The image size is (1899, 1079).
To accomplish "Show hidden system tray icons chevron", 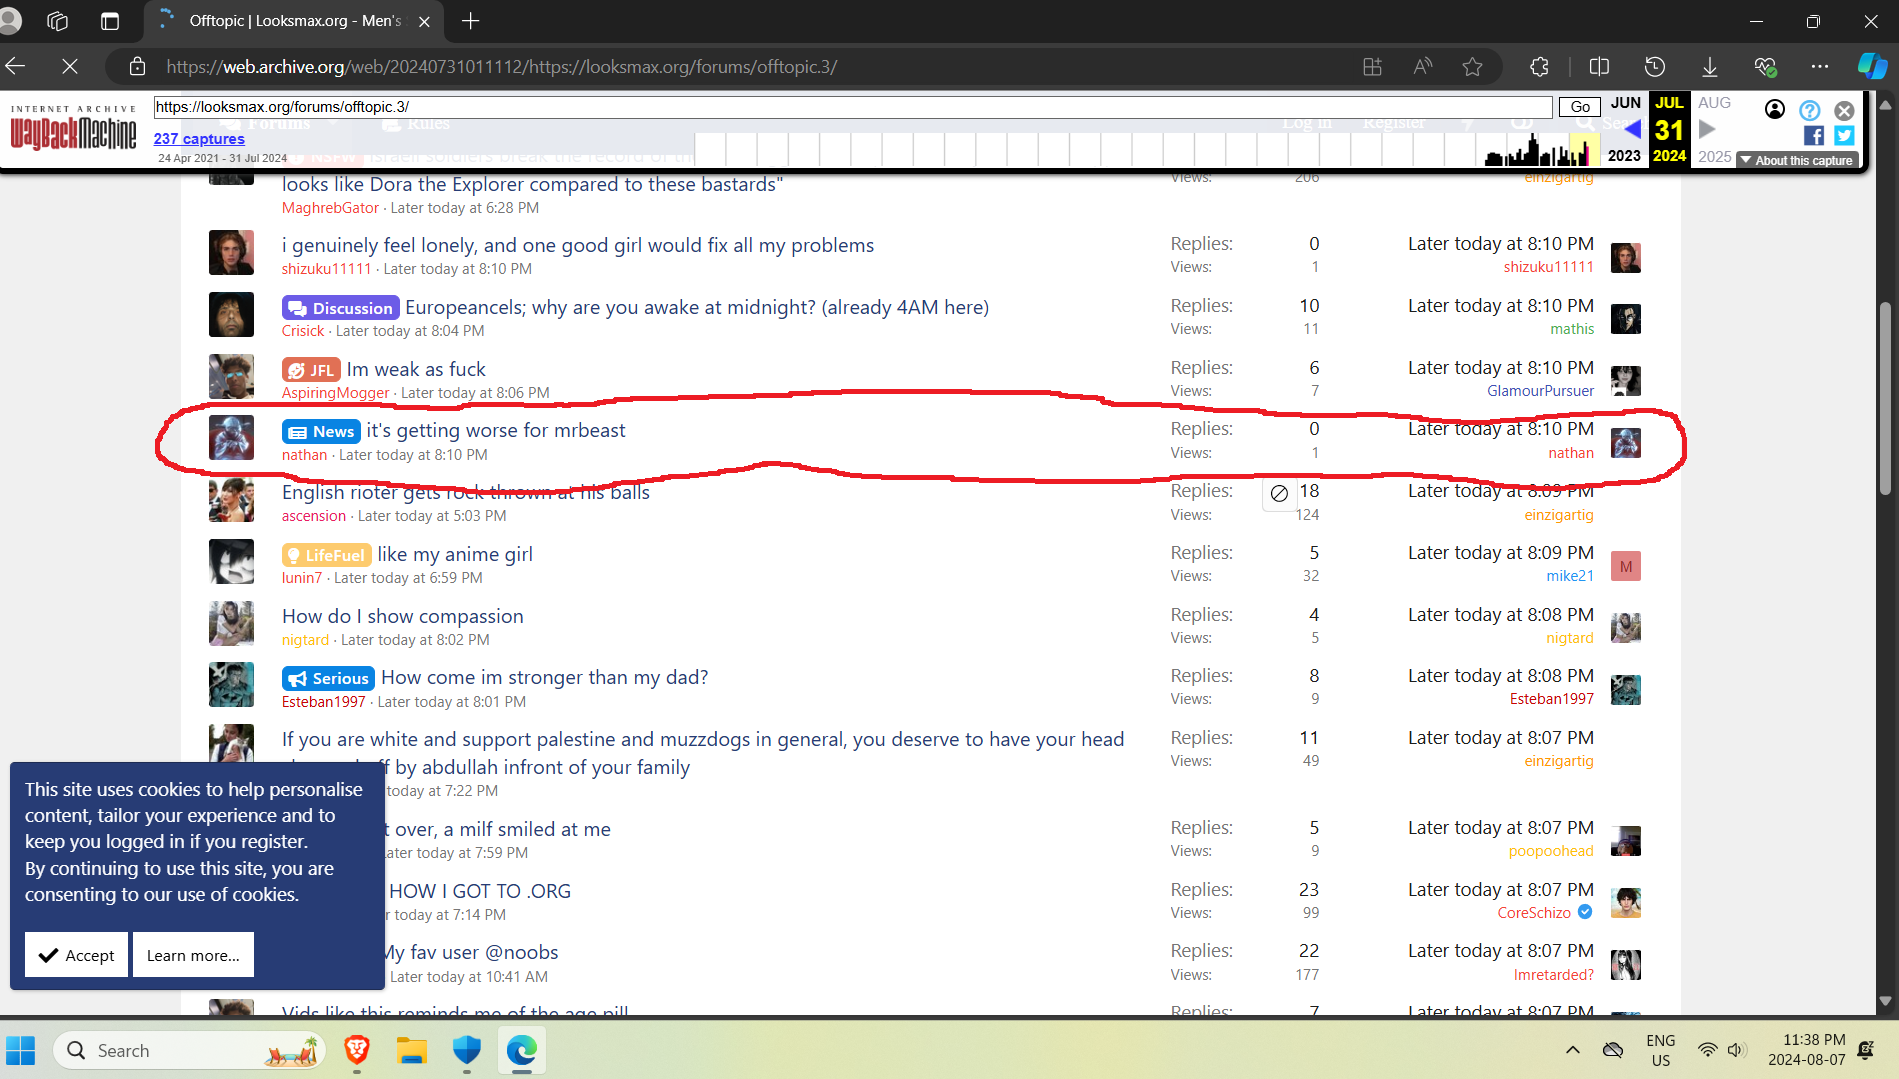I will [1572, 1050].
